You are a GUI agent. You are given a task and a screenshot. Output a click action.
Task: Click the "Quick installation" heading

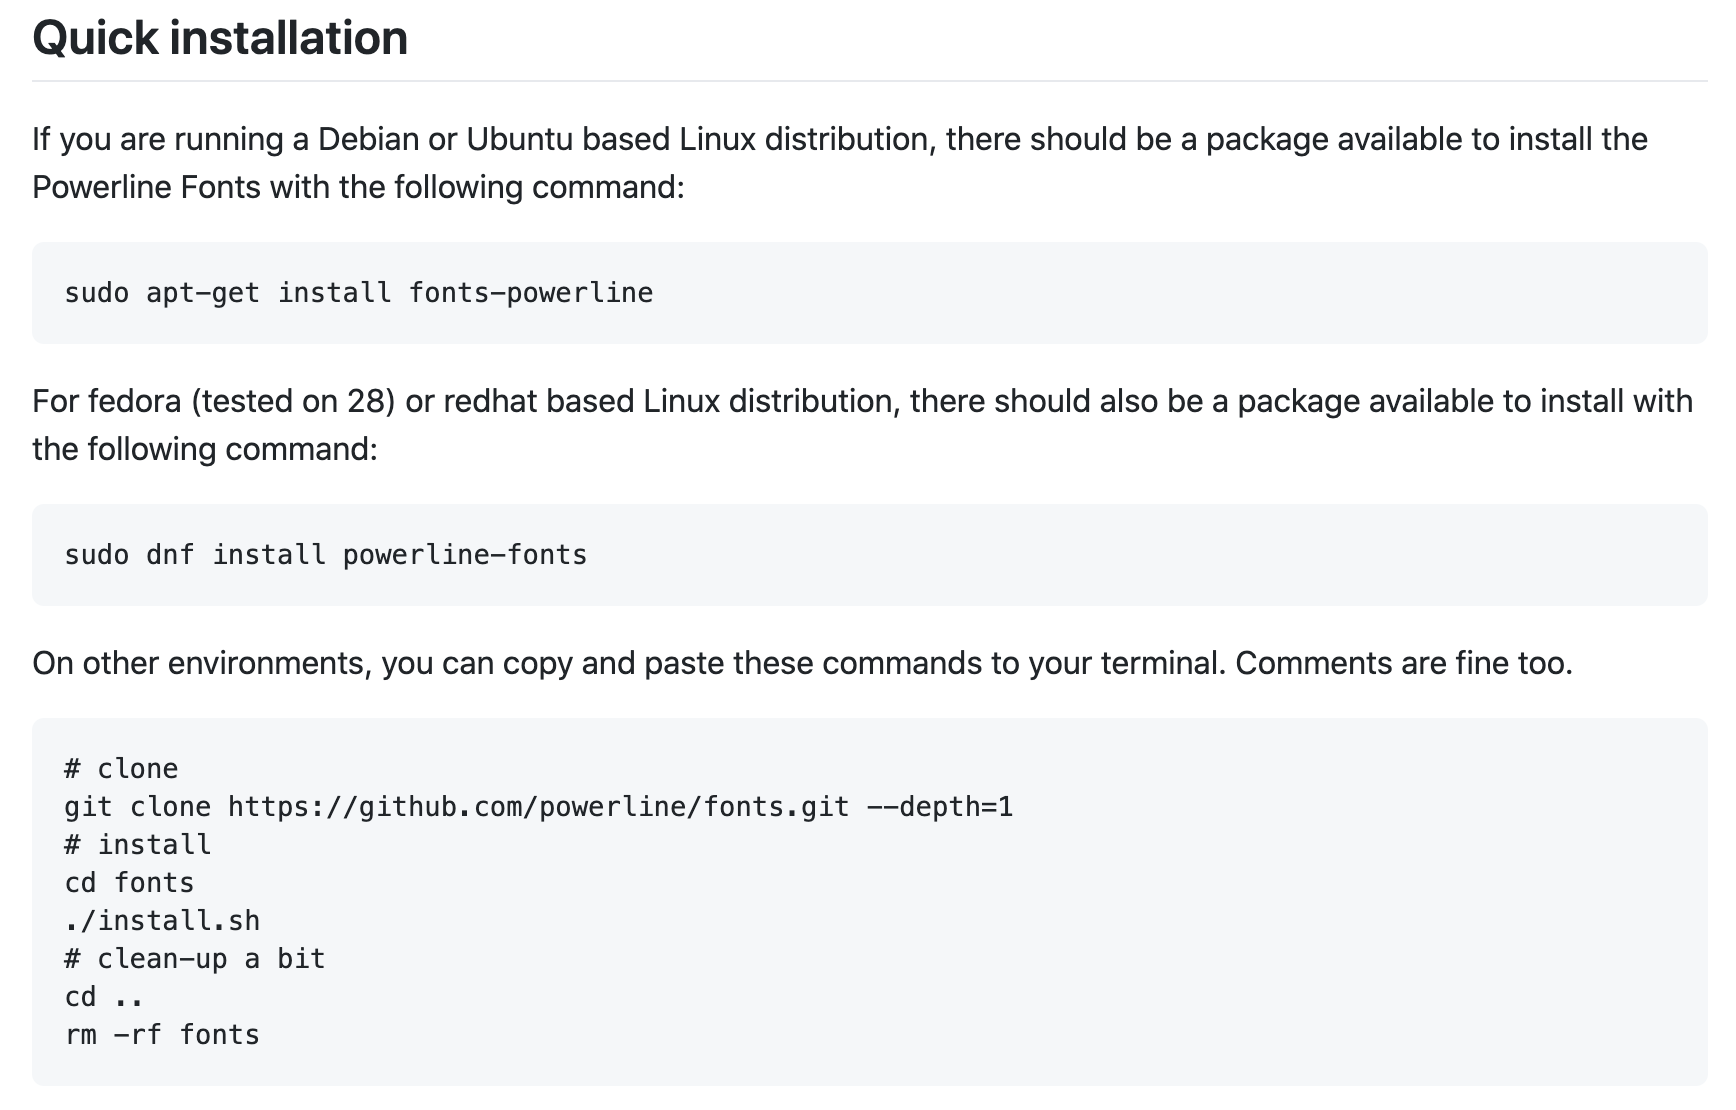(x=220, y=38)
